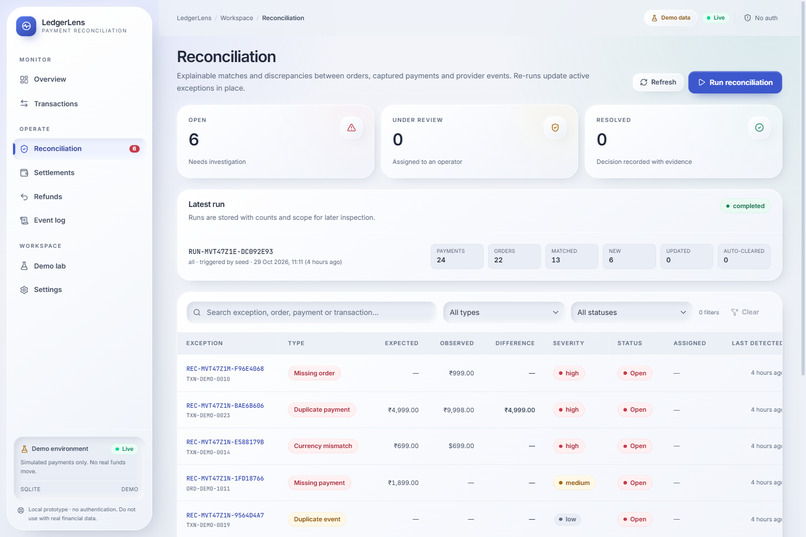Click the exception search field
The height and width of the screenshot is (537, 806).
pyautogui.click(x=311, y=312)
